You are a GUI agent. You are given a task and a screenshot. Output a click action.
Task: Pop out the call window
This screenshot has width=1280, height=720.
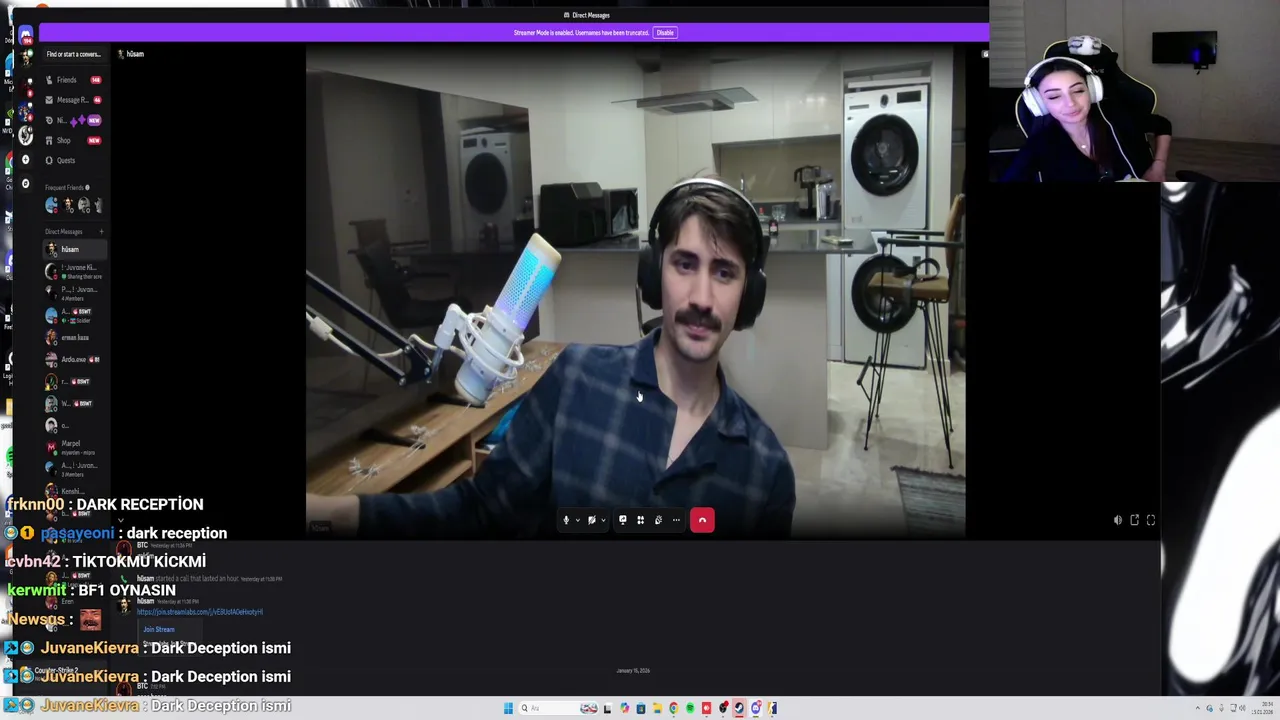click(x=1134, y=520)
